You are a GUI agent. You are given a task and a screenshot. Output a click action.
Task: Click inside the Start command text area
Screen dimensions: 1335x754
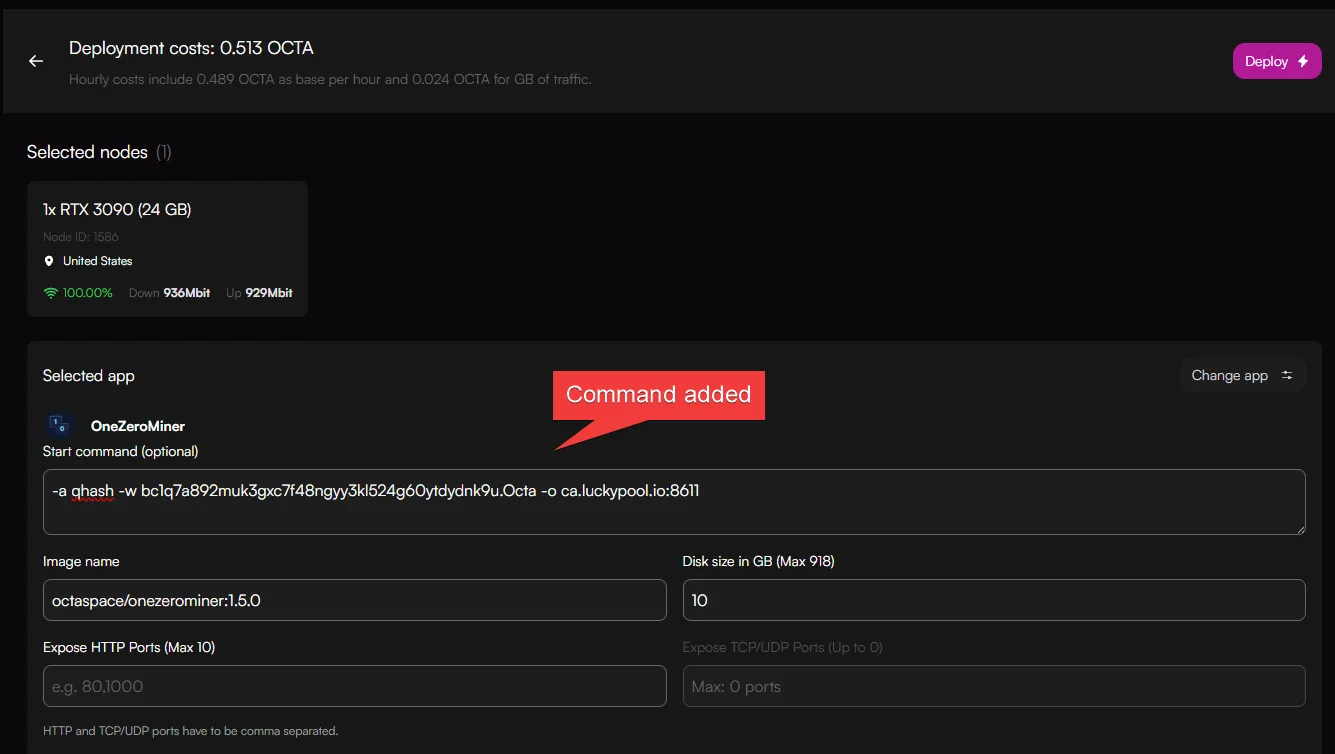[674, 502]
